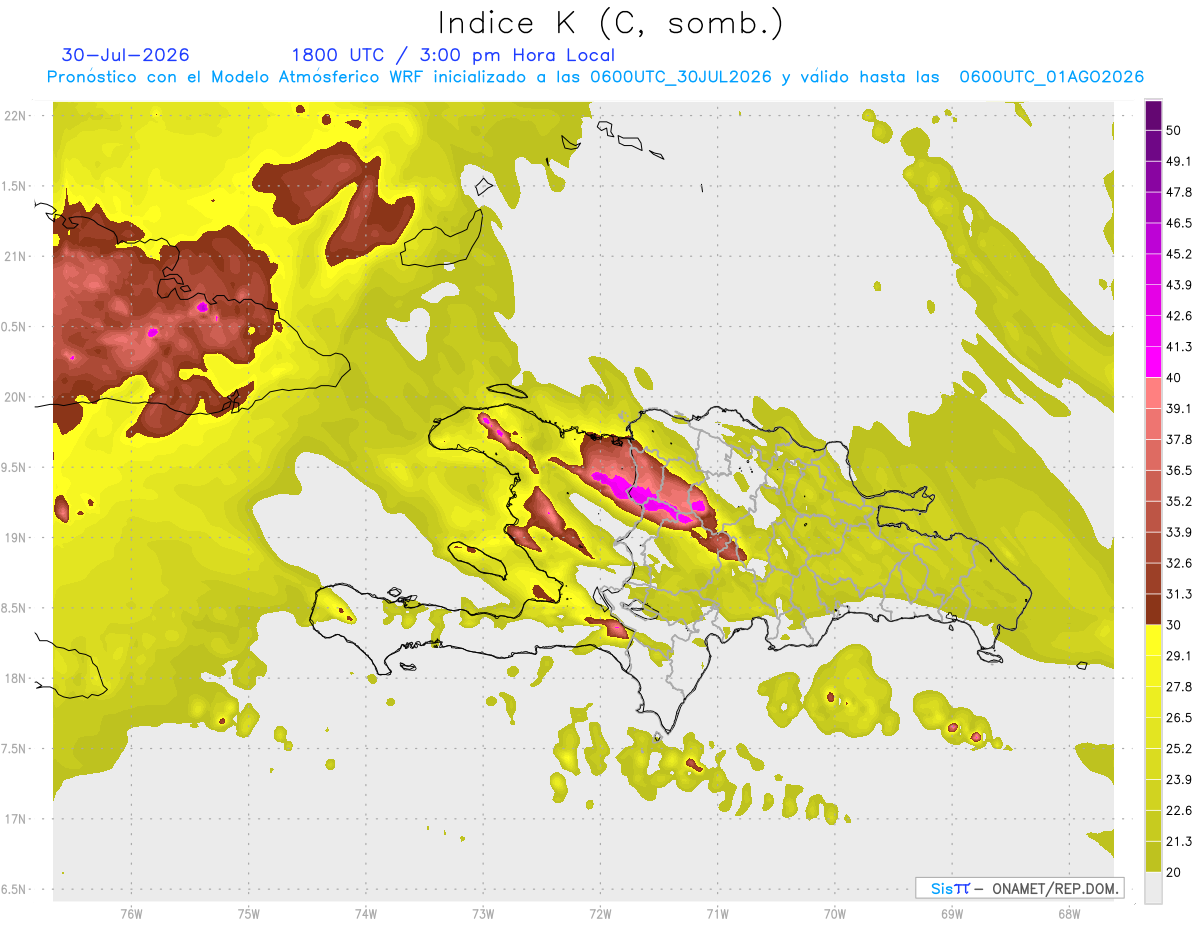Select the date text '30-Jul-2026'
The width and height of the screenshot is (1200, 927).
coord(126,55)
